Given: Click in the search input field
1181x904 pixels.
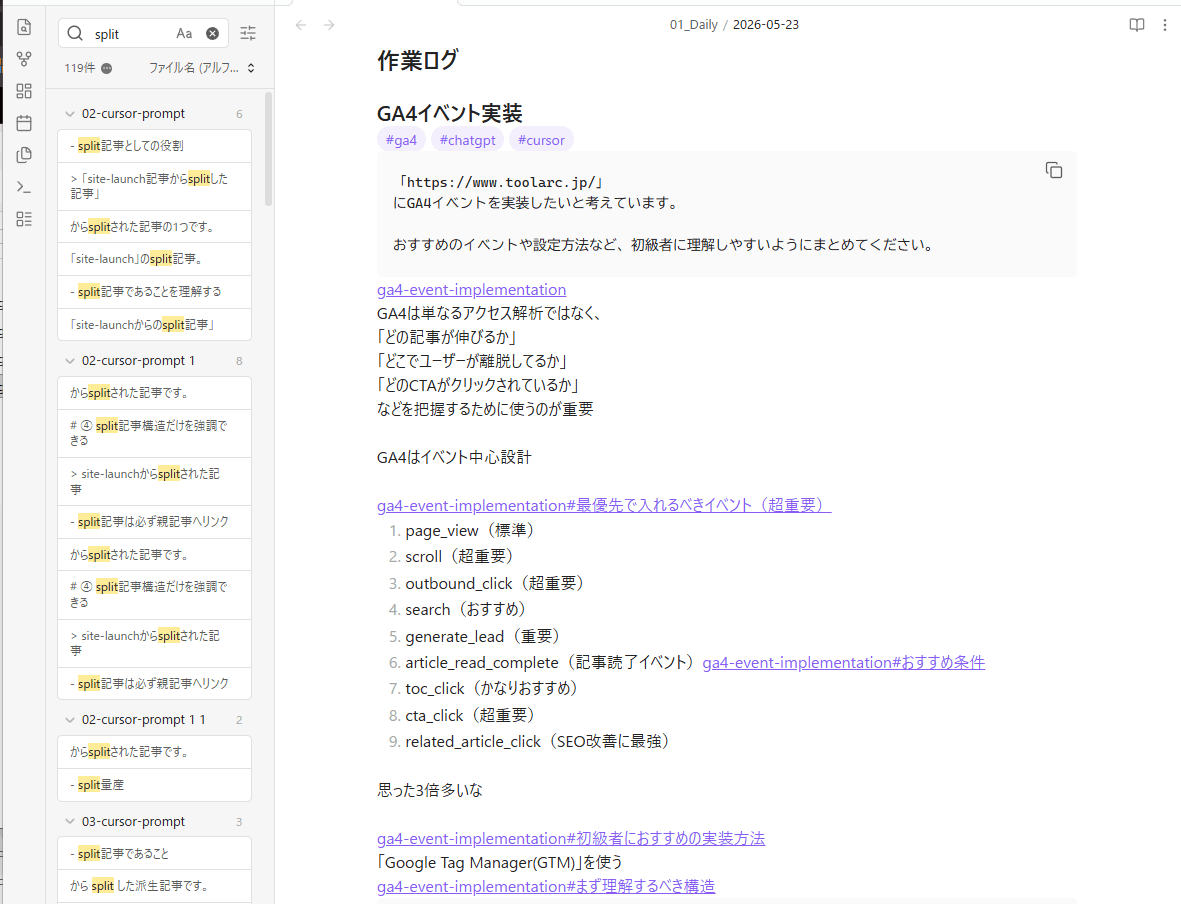Looking at the screenshot, I should click(132, 34).
